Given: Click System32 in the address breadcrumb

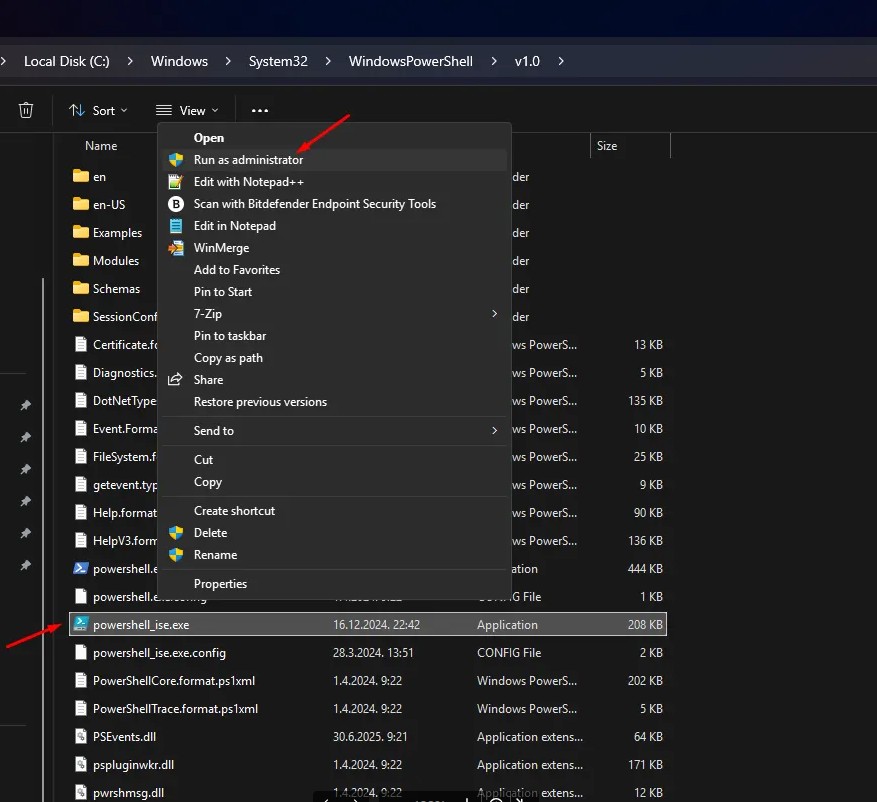Looking at the screenshot, I should tap(278, 61).
